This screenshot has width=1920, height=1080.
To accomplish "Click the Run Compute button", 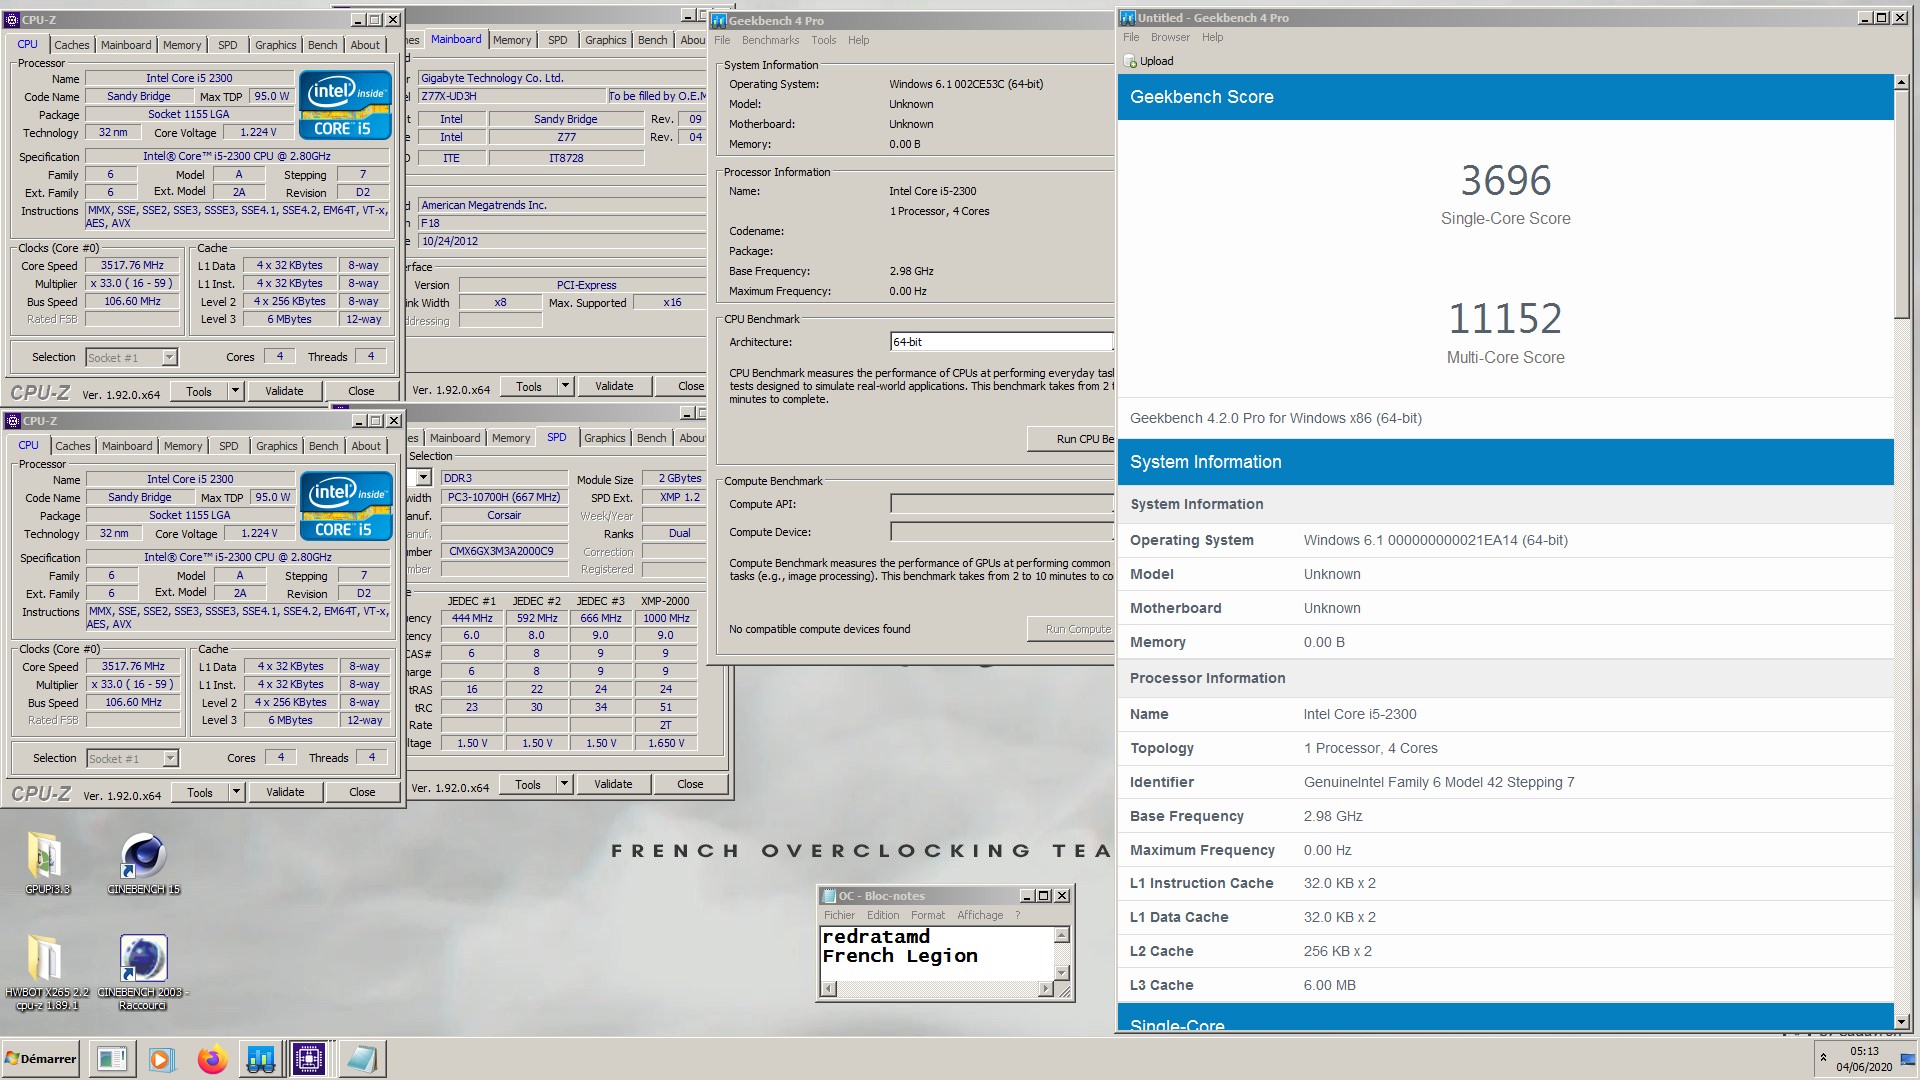I will tap(1071, 629).
